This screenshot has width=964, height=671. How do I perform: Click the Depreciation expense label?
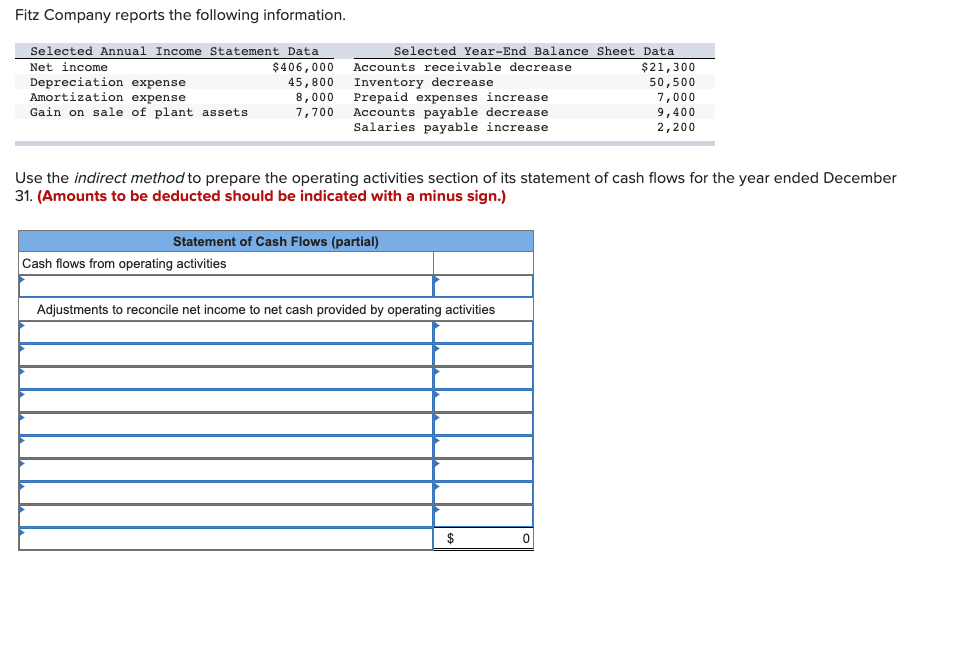(108, 82)
